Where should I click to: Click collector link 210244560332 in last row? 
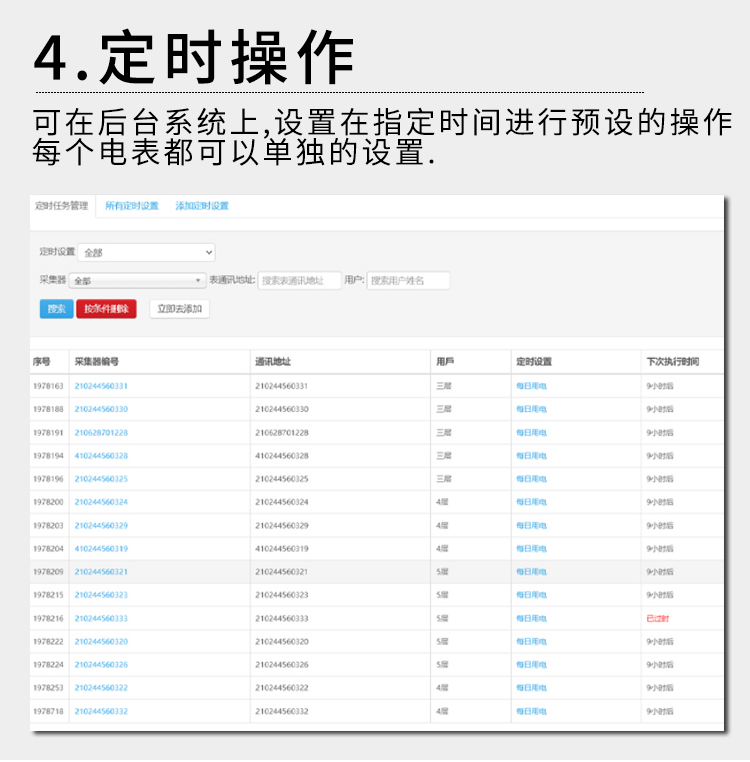[101, 711]
